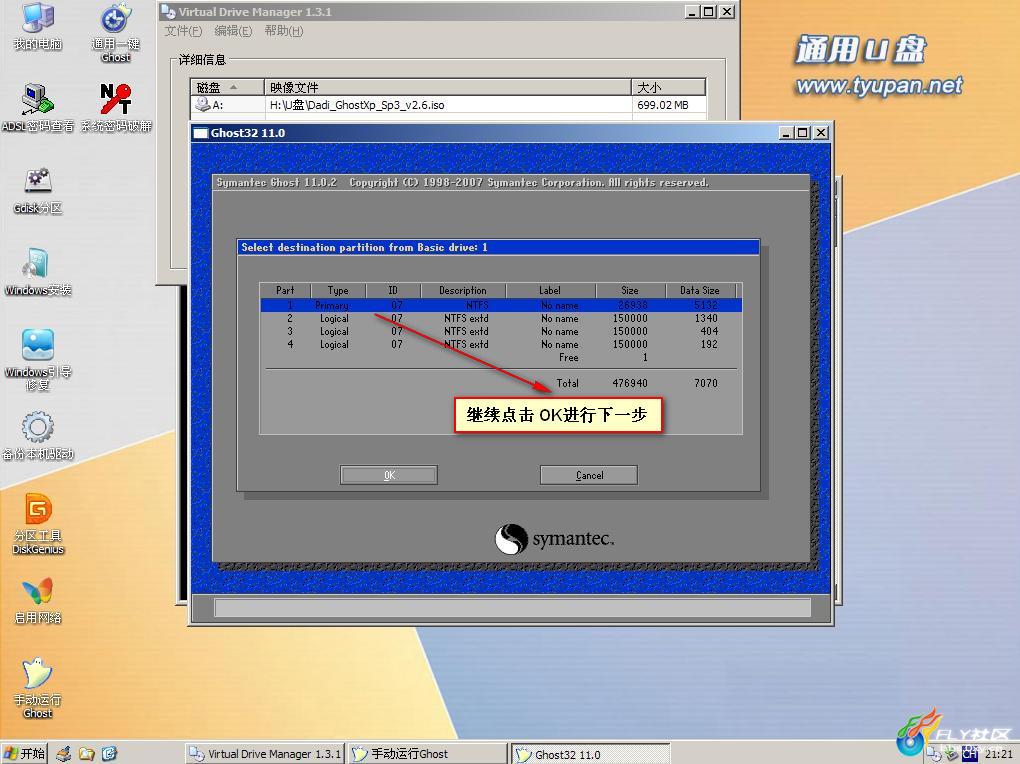Close the Virtual Drive Manager window
Viewport: 1020px width, 764px height.
[727, 12]
